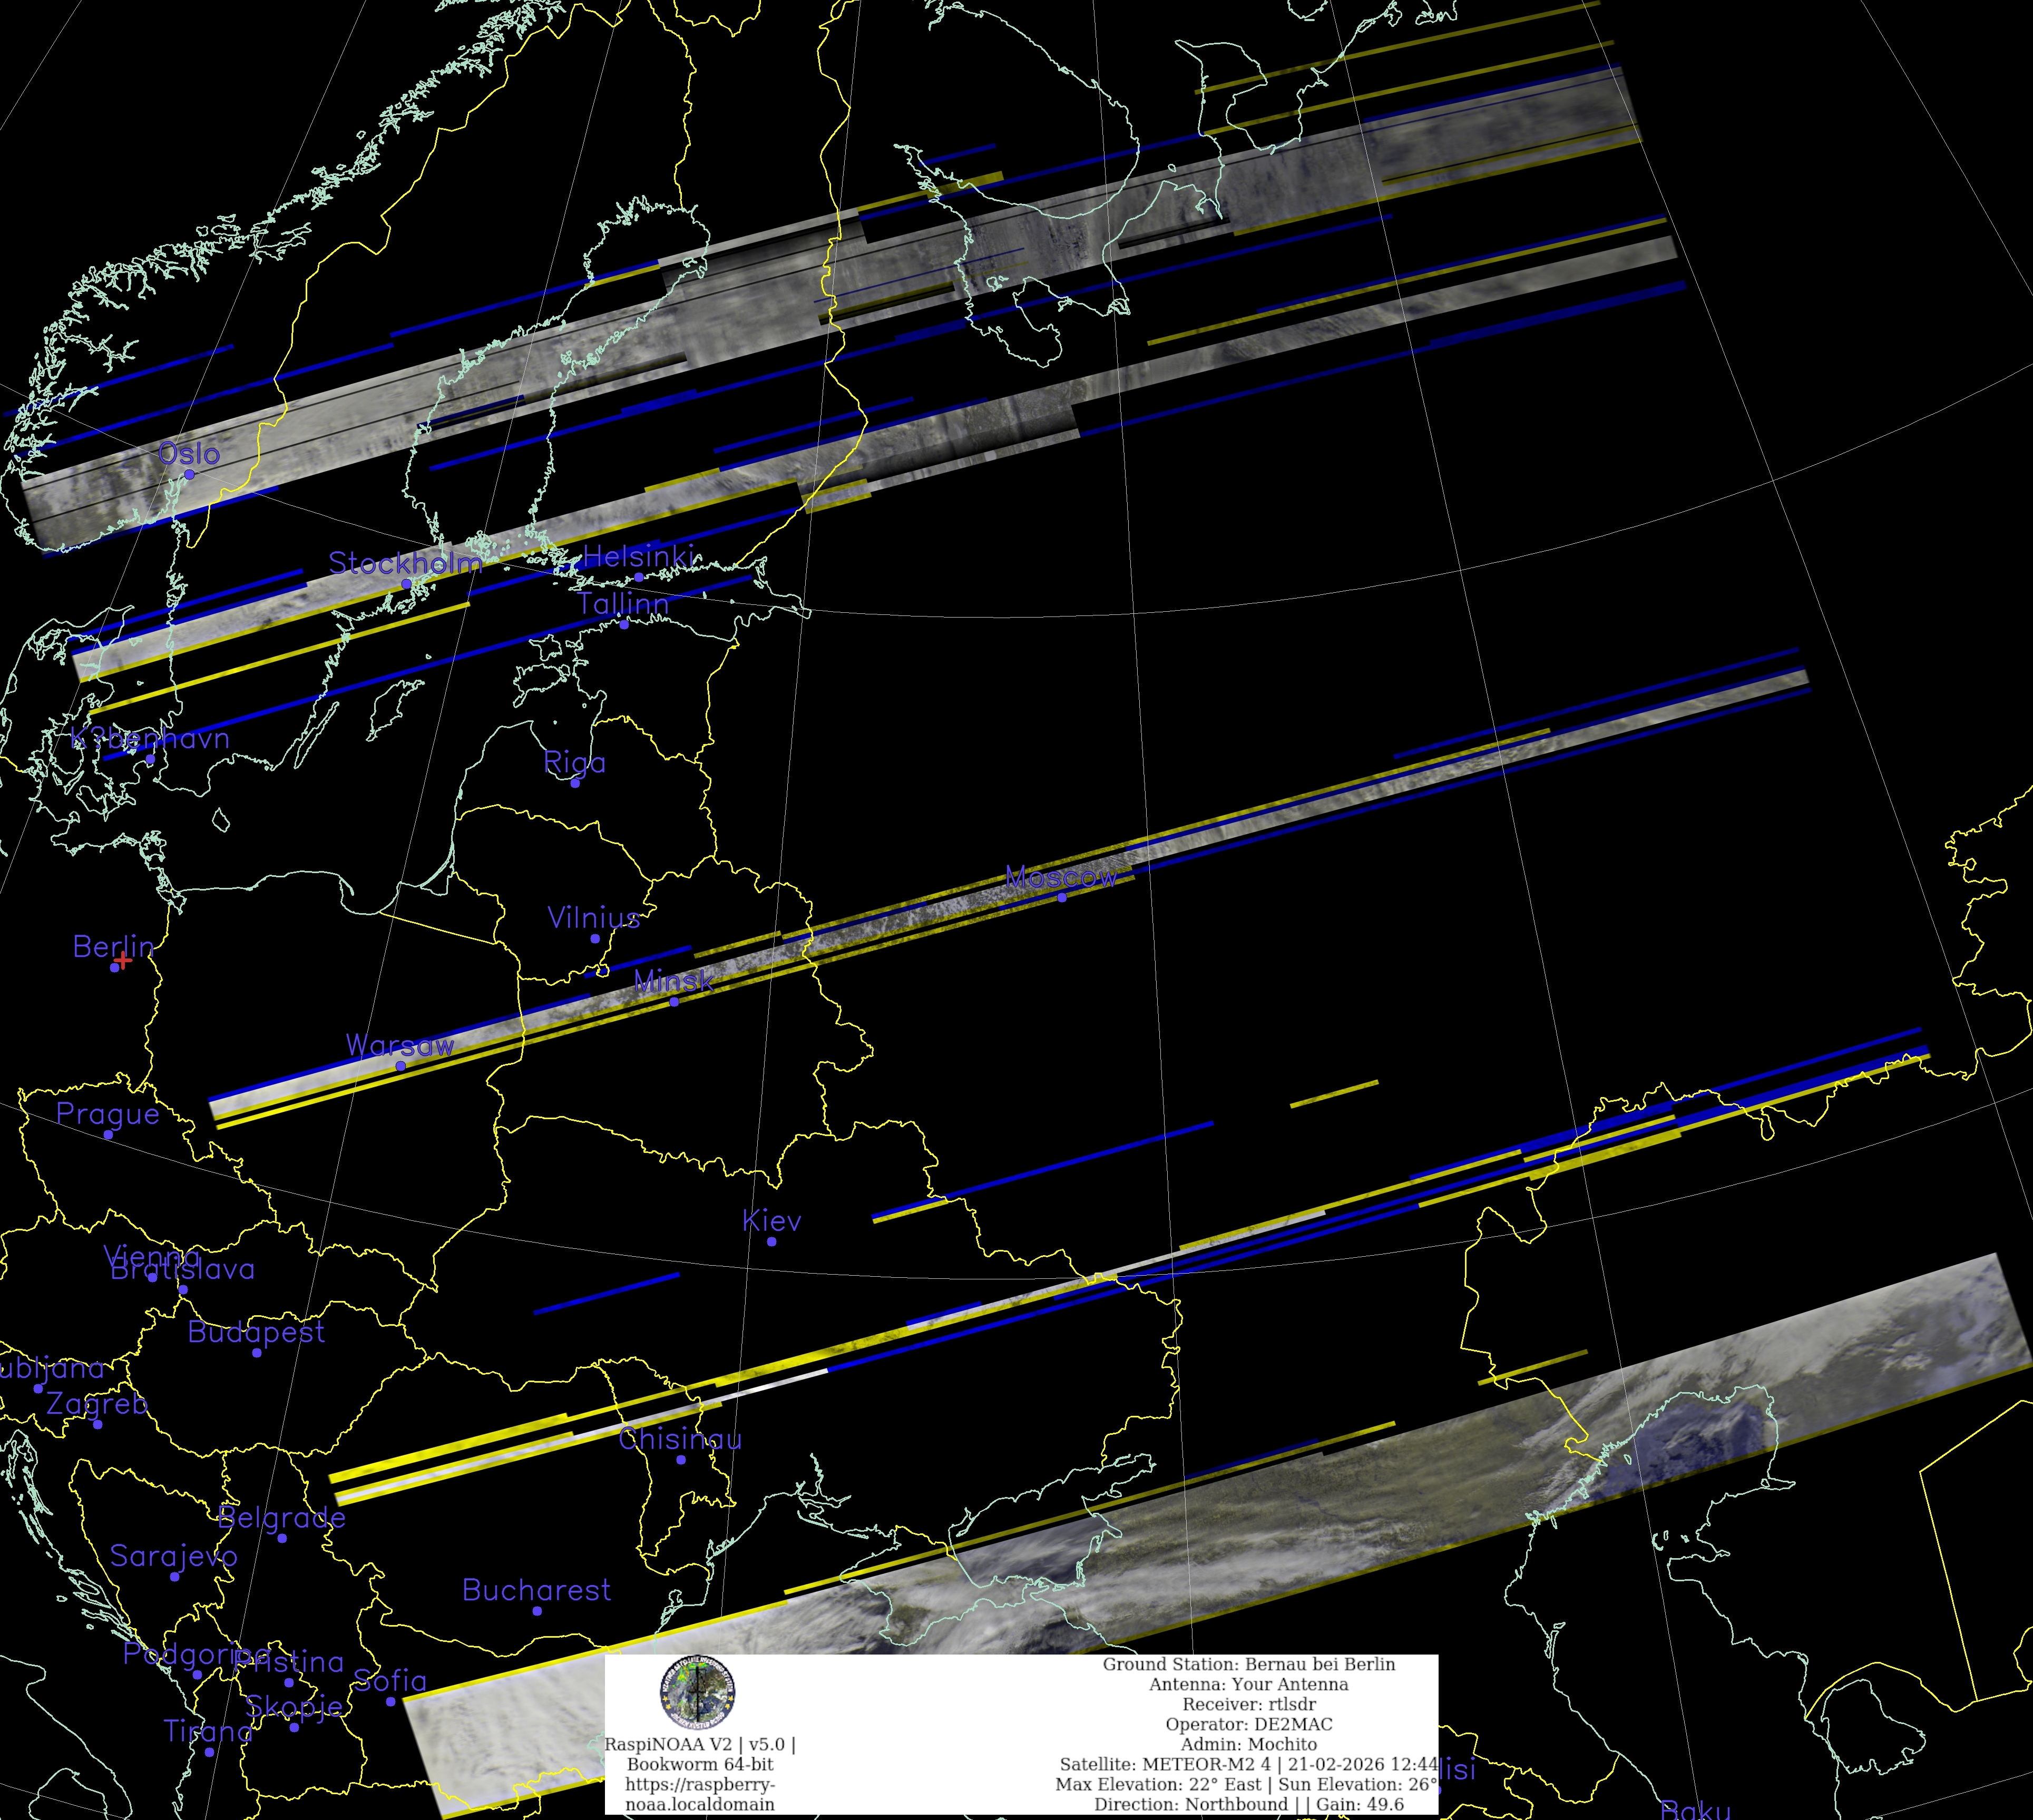Click the Operator DE2MAC text line
This screenshot has height=1820, width=2033.
click(x=1248, y=1724)
